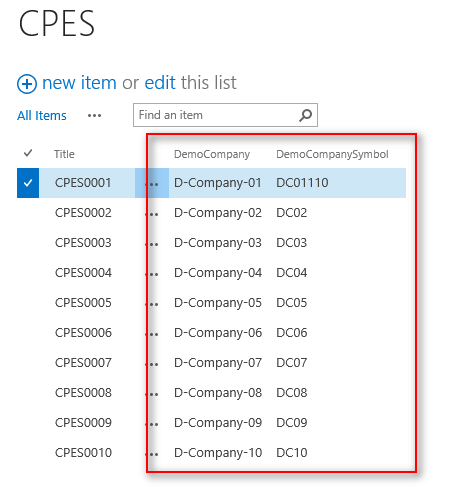Click the 'edit' this list link
This screenshot has width=466, height=487.
pos(160,83)
